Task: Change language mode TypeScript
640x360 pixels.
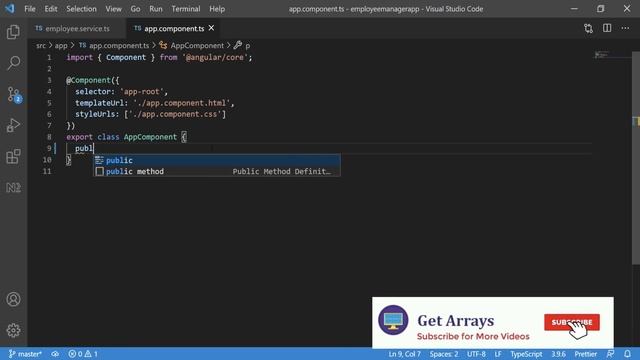Action: tap(526, 354)
